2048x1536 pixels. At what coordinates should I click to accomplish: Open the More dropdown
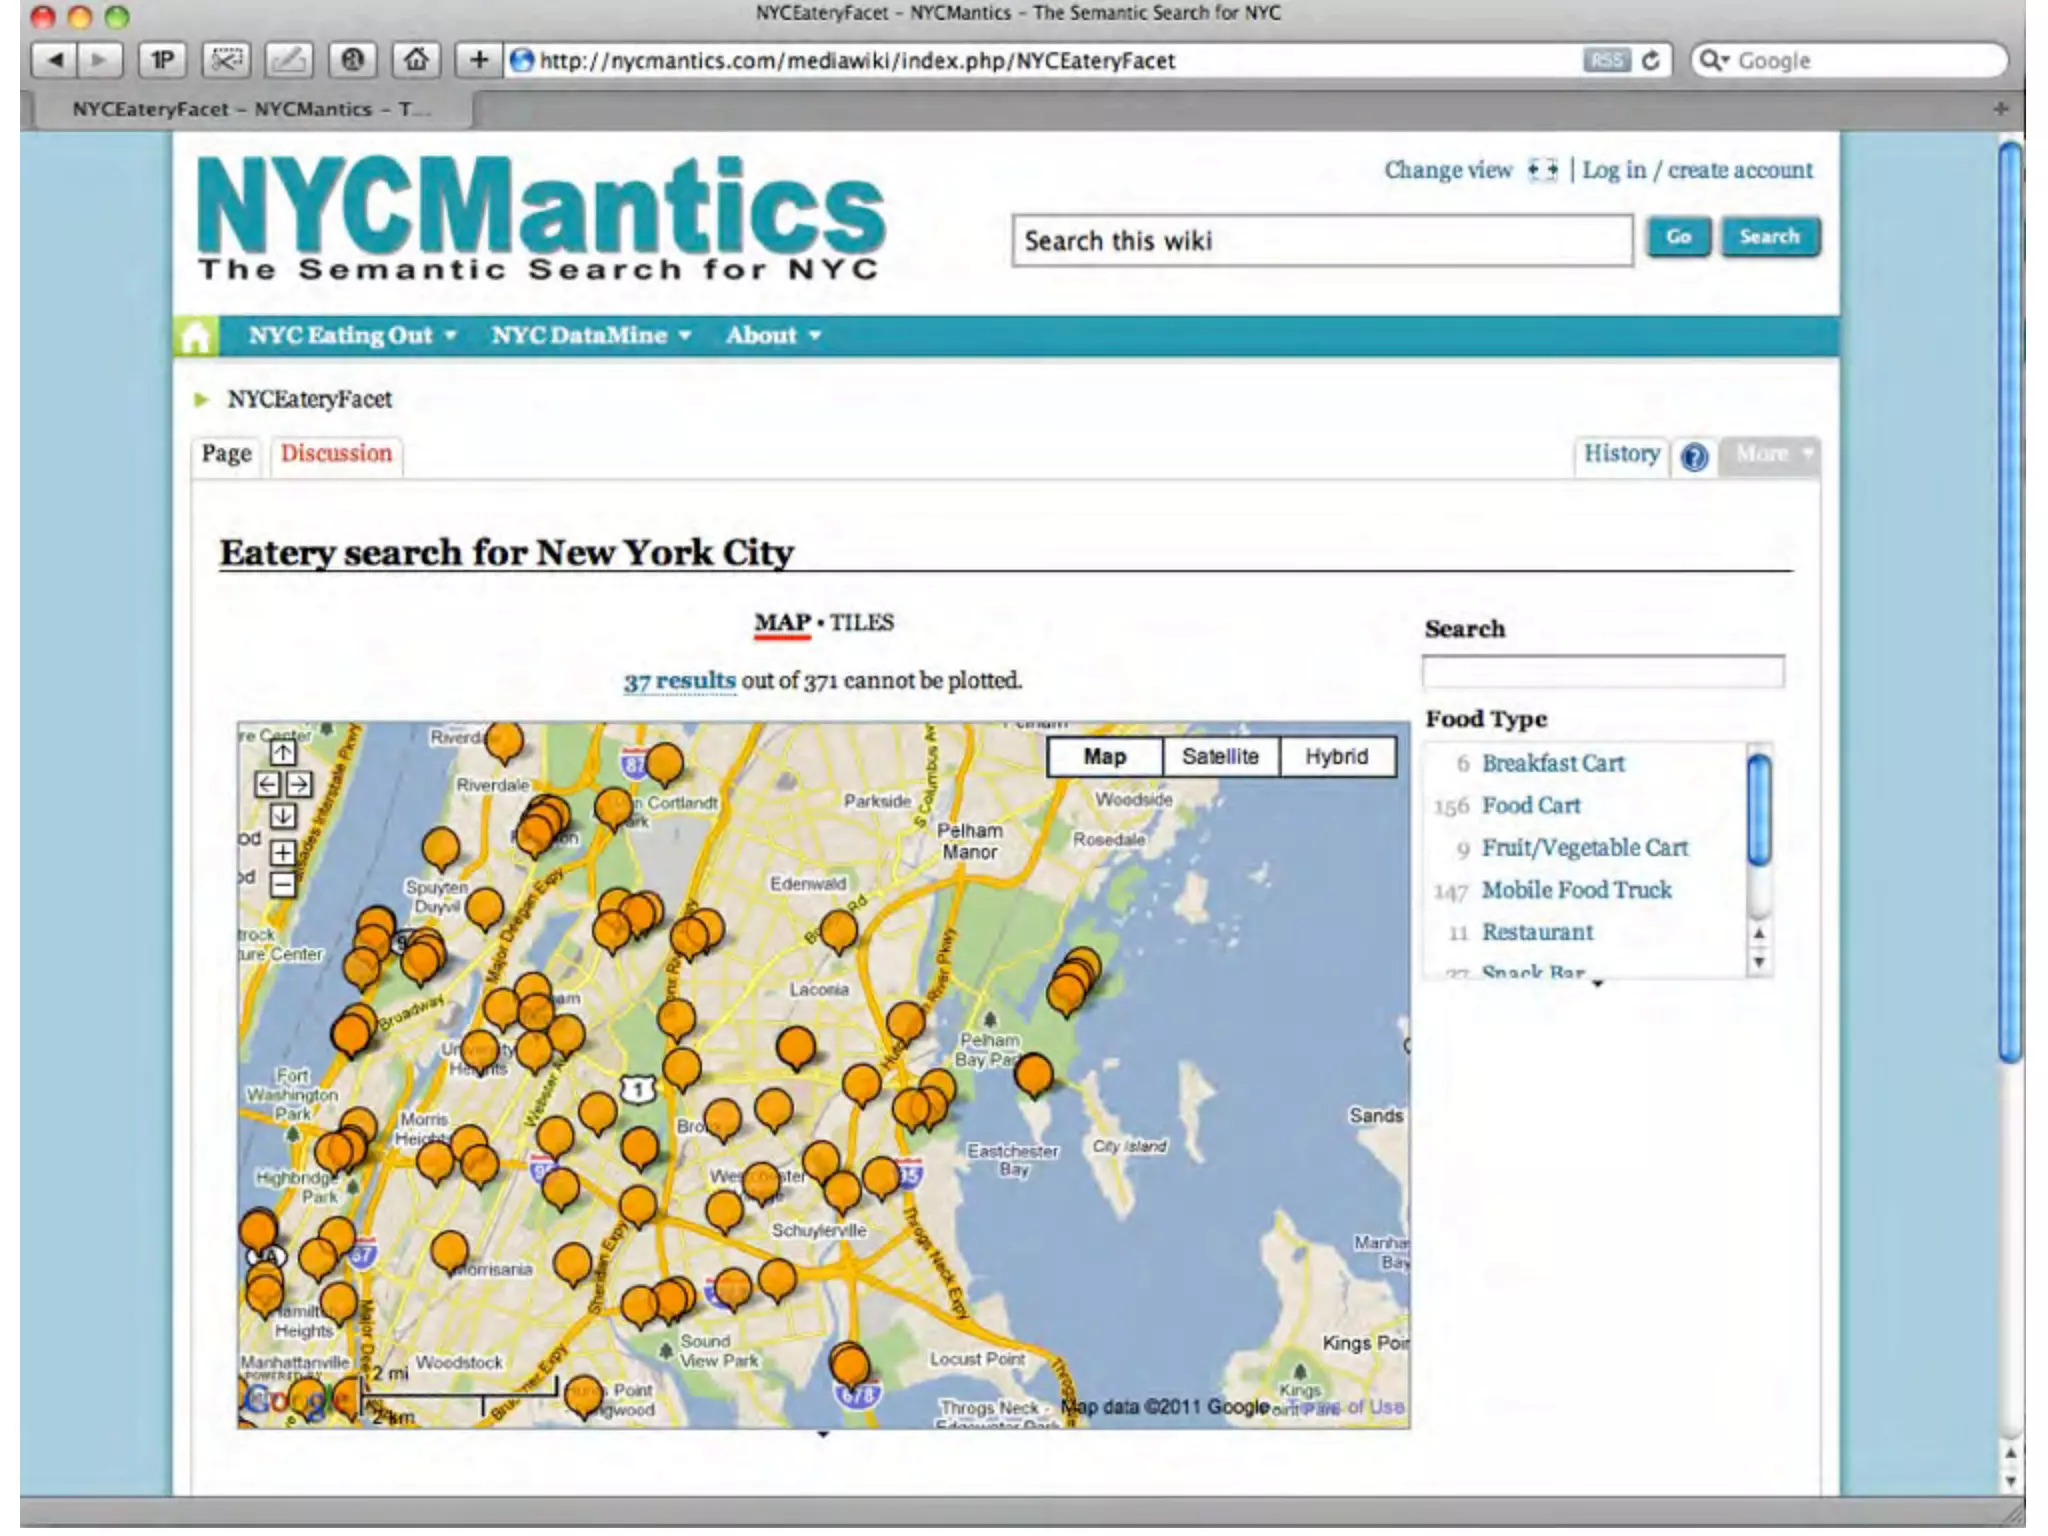pyautogui.click(x=1770, y=454)
